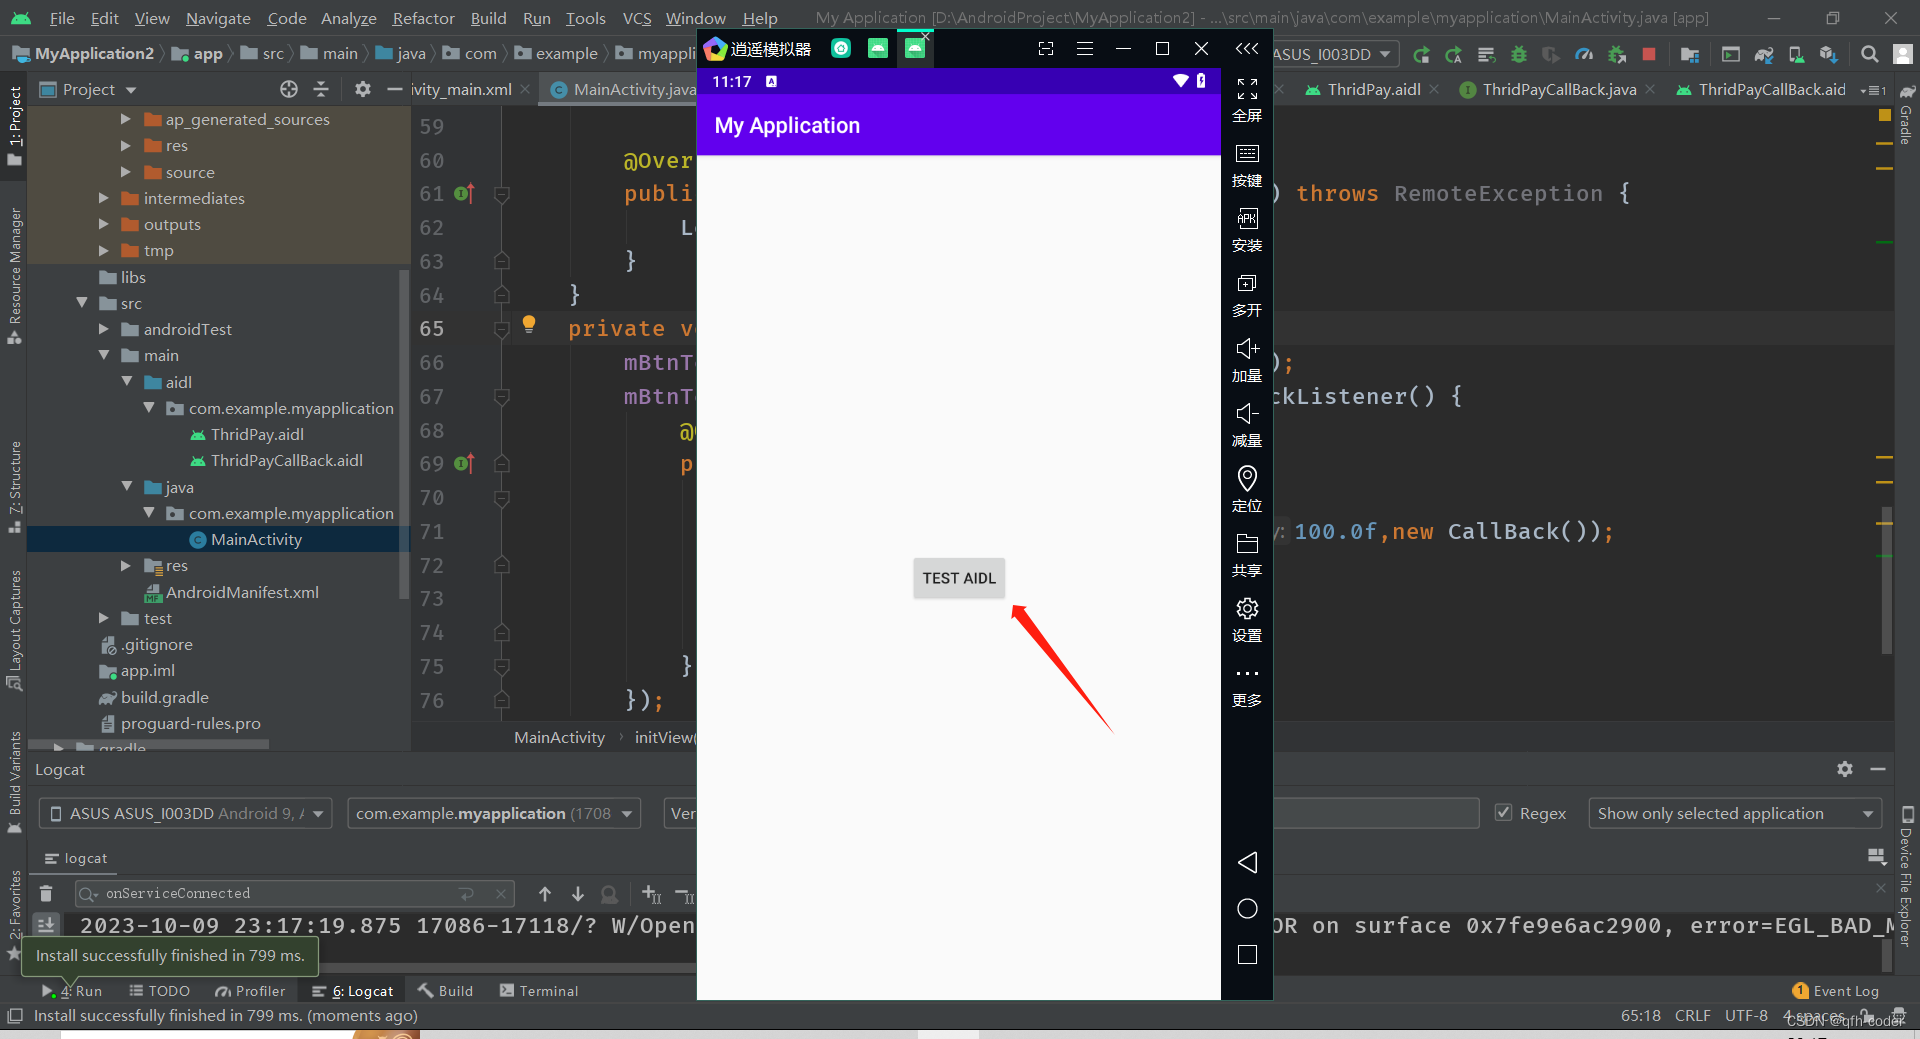Viewport: 1920px width, 1039px height.
Task: Open com.example.myapplication process dropdown
Action: 494,813
